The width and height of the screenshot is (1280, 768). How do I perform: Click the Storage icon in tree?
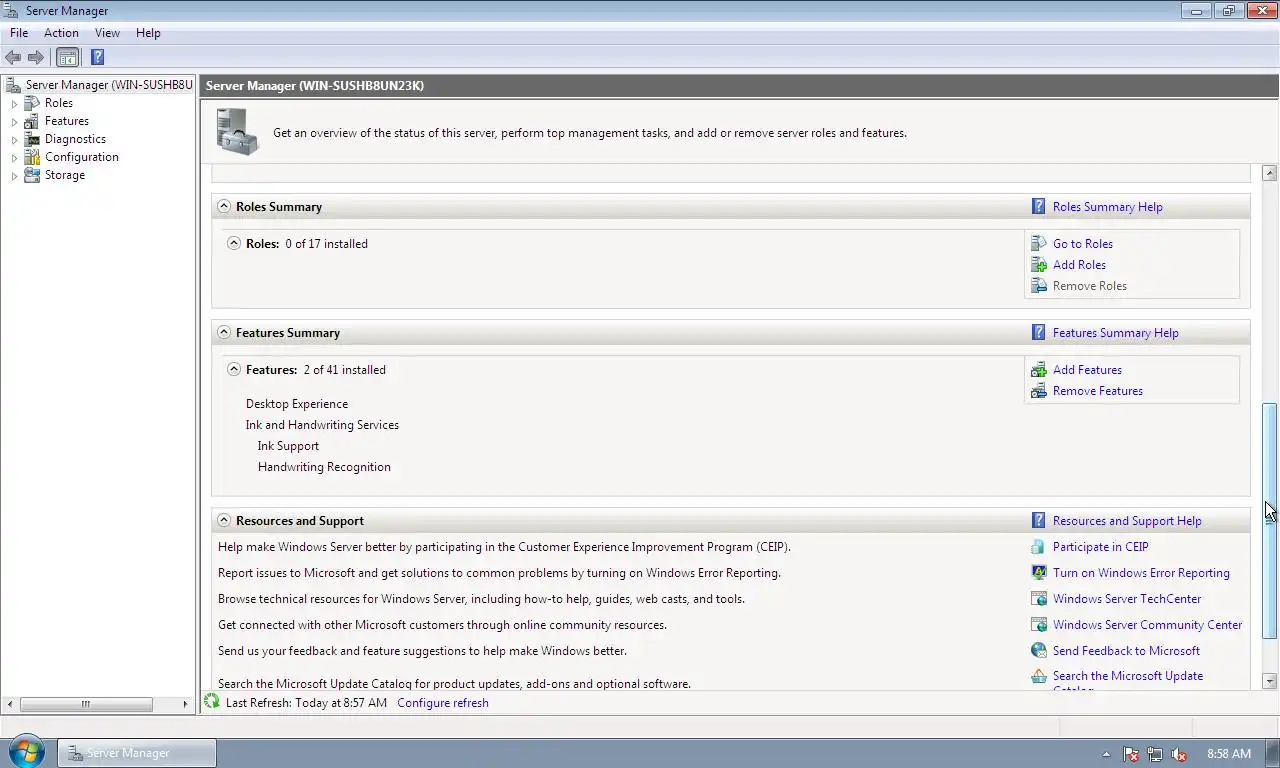pyautogui.click(x=32, y=175)
